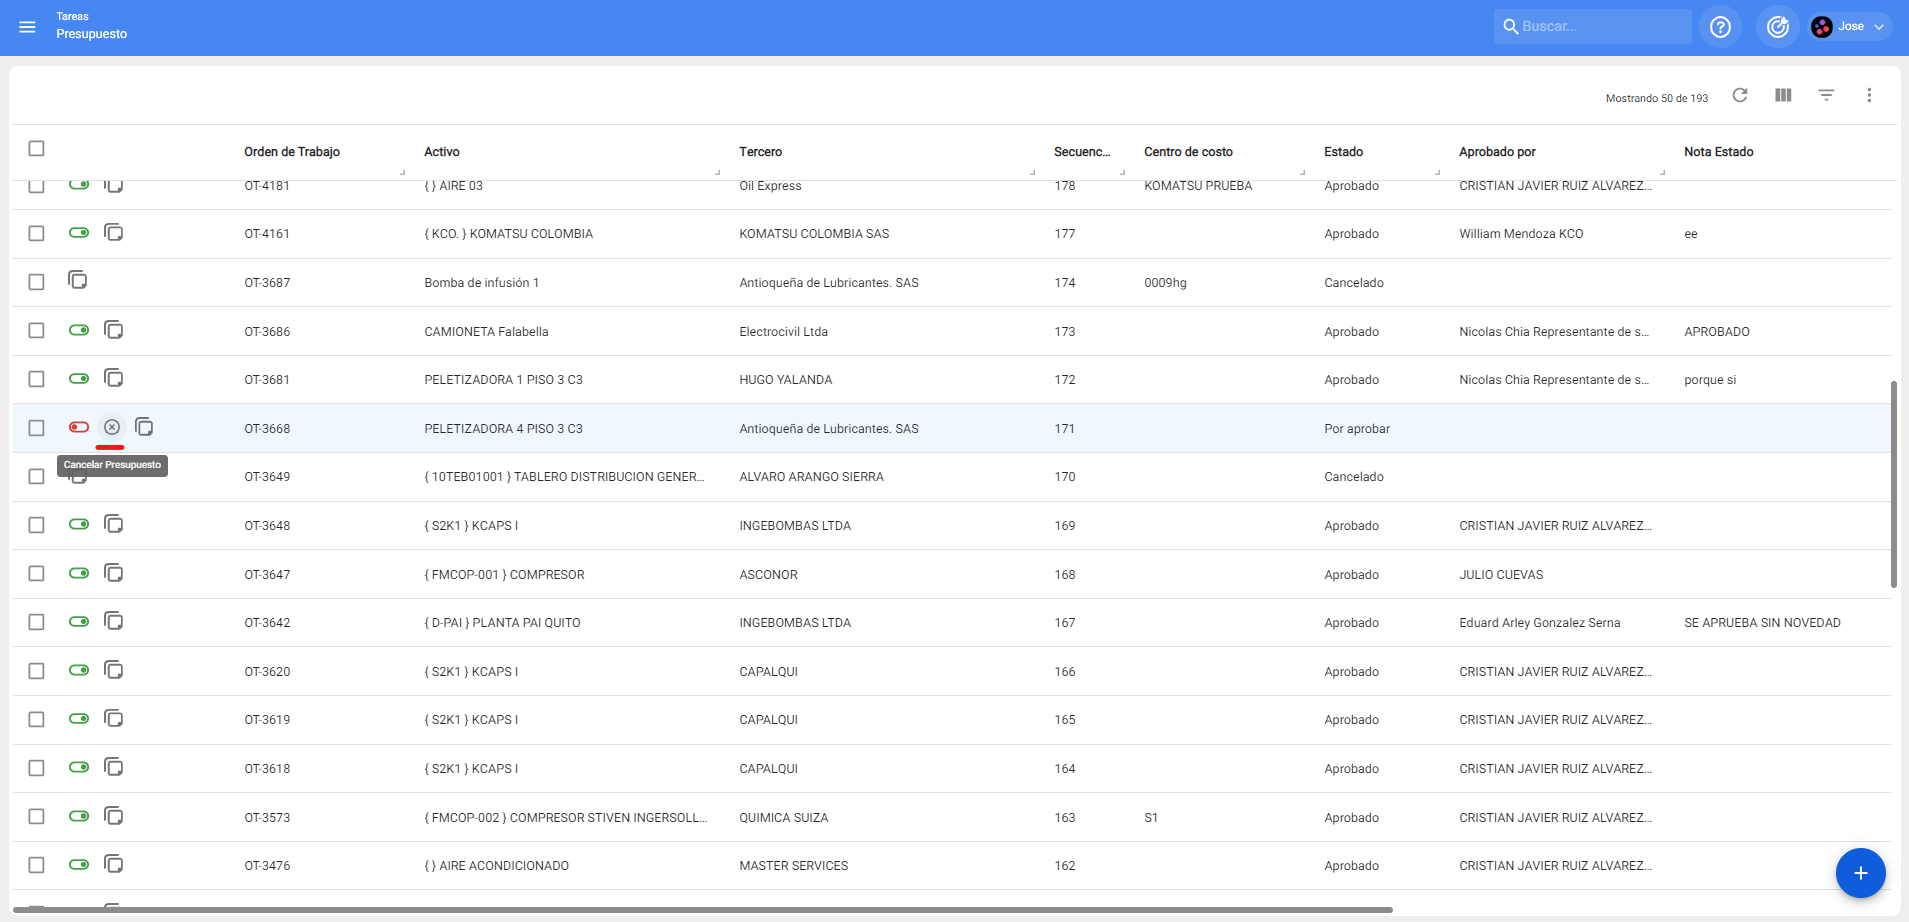Click the target goals icon in header
1909x922 pixels.
click(x=1777, y=27)
